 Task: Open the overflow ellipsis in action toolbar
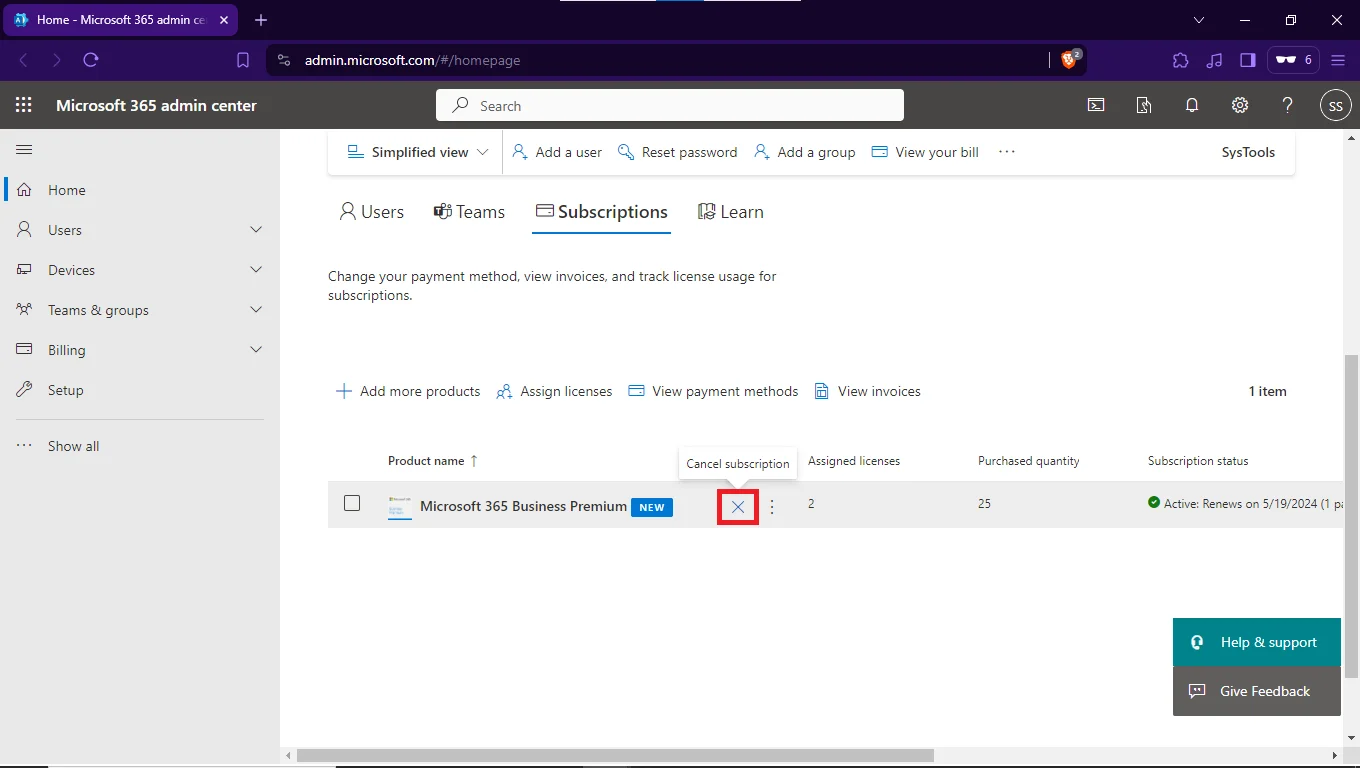tap(1007, 152)
